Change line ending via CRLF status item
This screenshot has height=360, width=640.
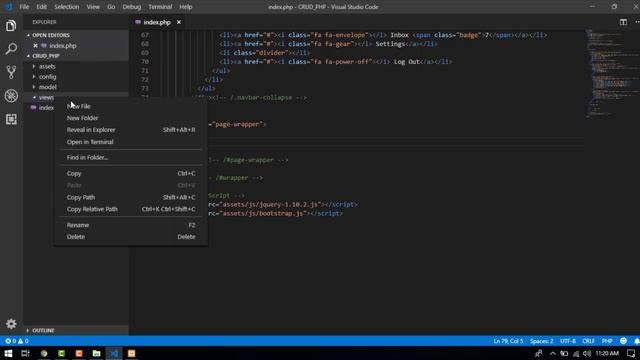pyautogui.click(x=588, y=341)
